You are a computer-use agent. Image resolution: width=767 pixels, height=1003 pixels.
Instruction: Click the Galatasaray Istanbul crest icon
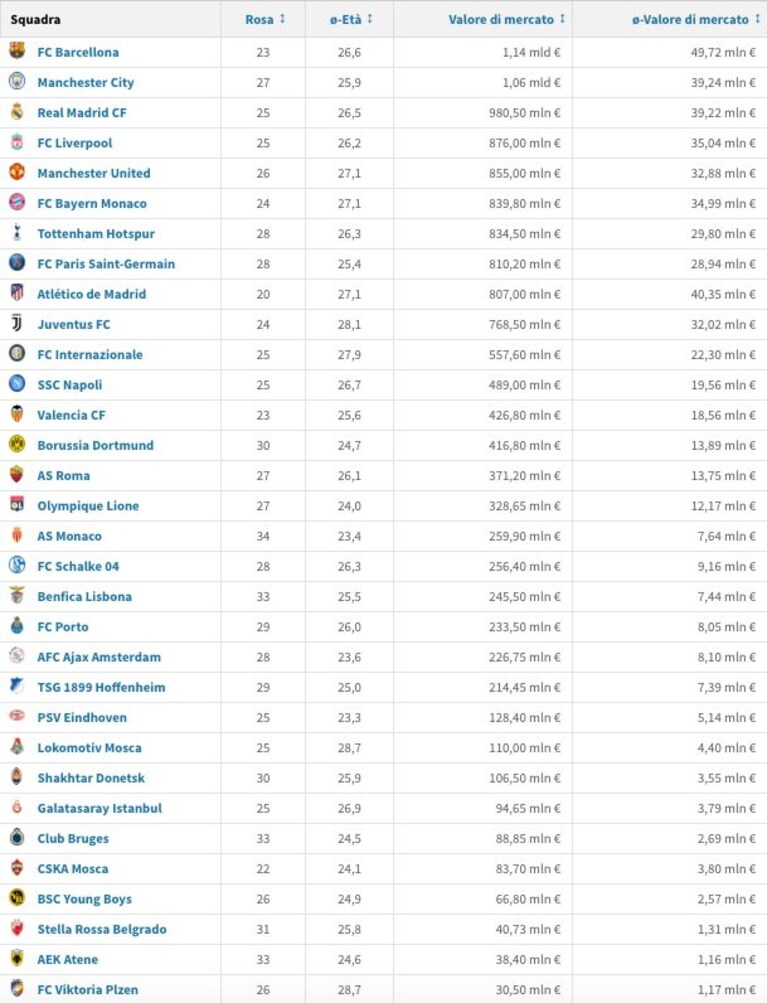click(17, 807)
